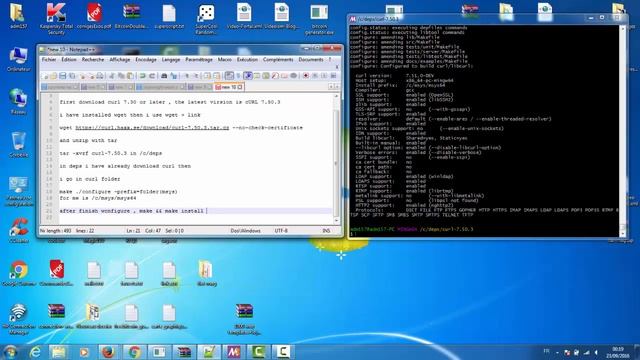
Task: Toggle INS mode in the status bar
Action: tap(326, 231)
